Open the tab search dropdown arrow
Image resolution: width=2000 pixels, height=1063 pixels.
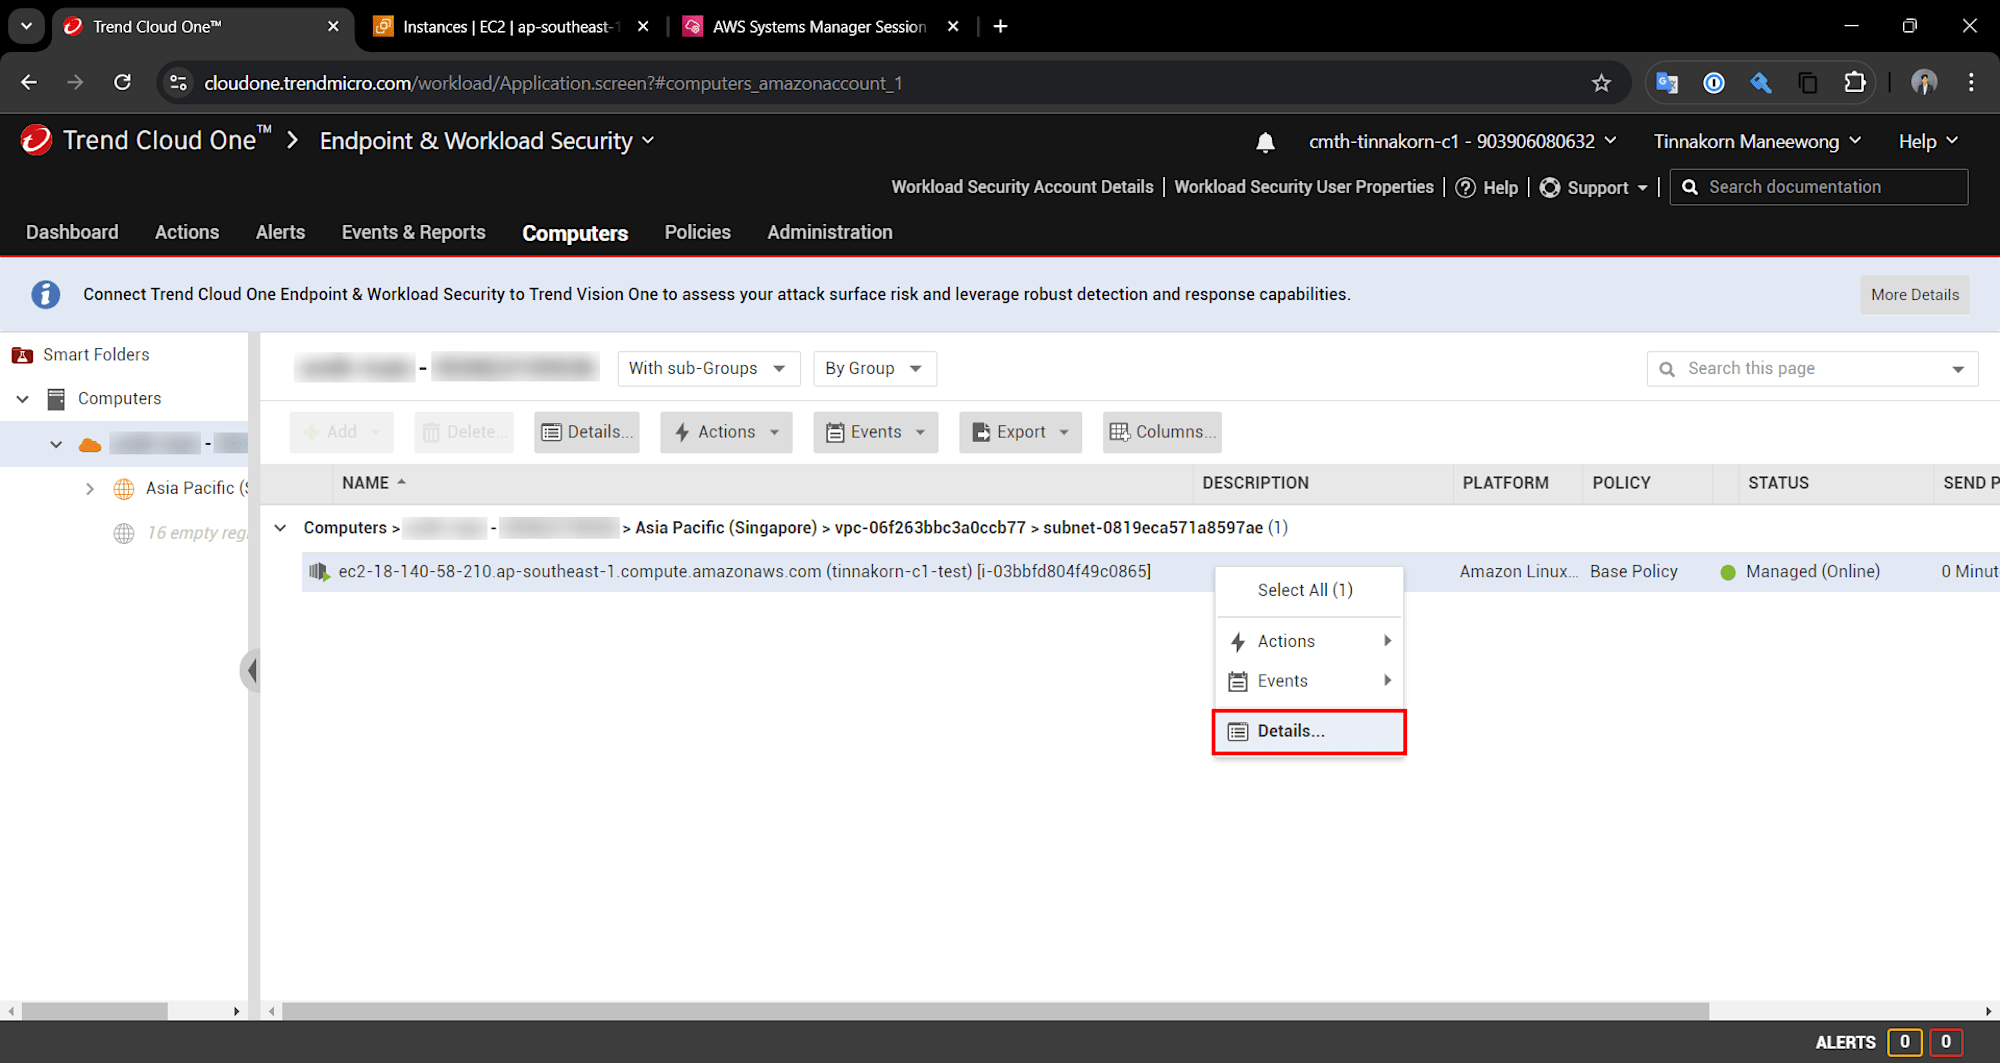26,26
